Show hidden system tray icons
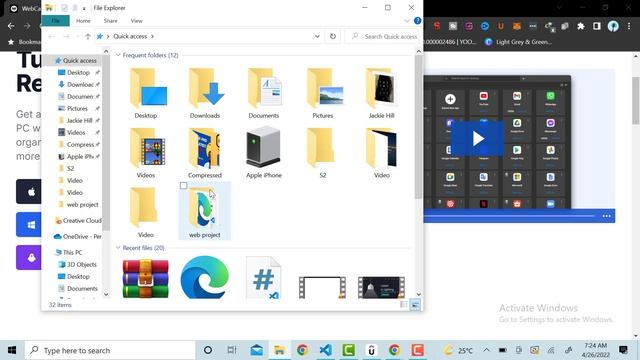640x360 pixels. [x=487, y=350]
